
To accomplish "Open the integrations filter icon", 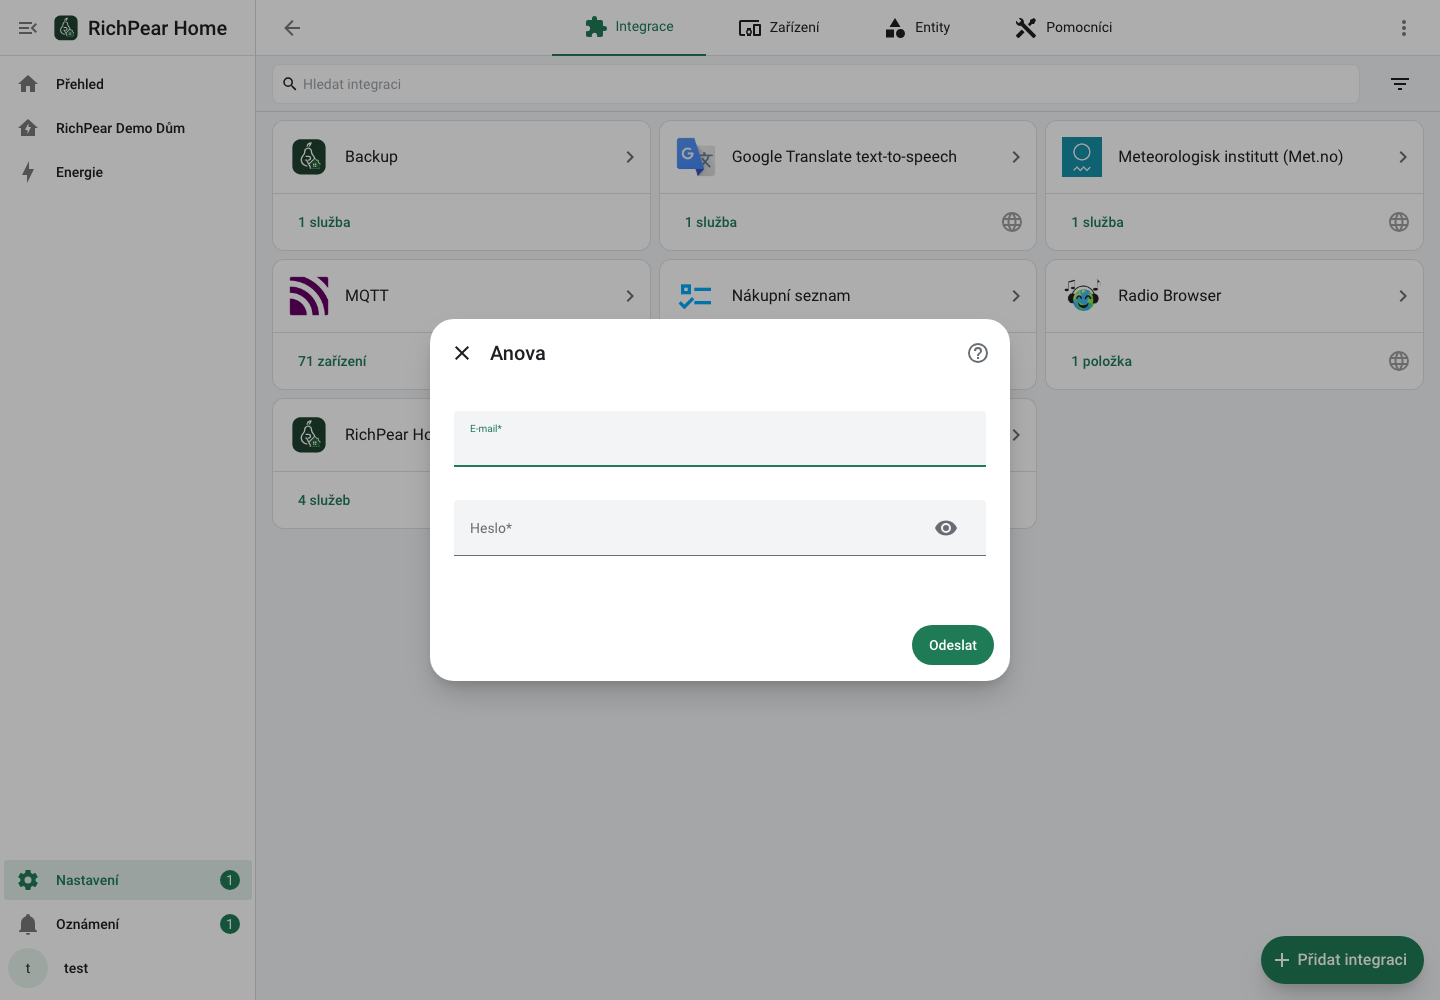I will click(1400, 84).
